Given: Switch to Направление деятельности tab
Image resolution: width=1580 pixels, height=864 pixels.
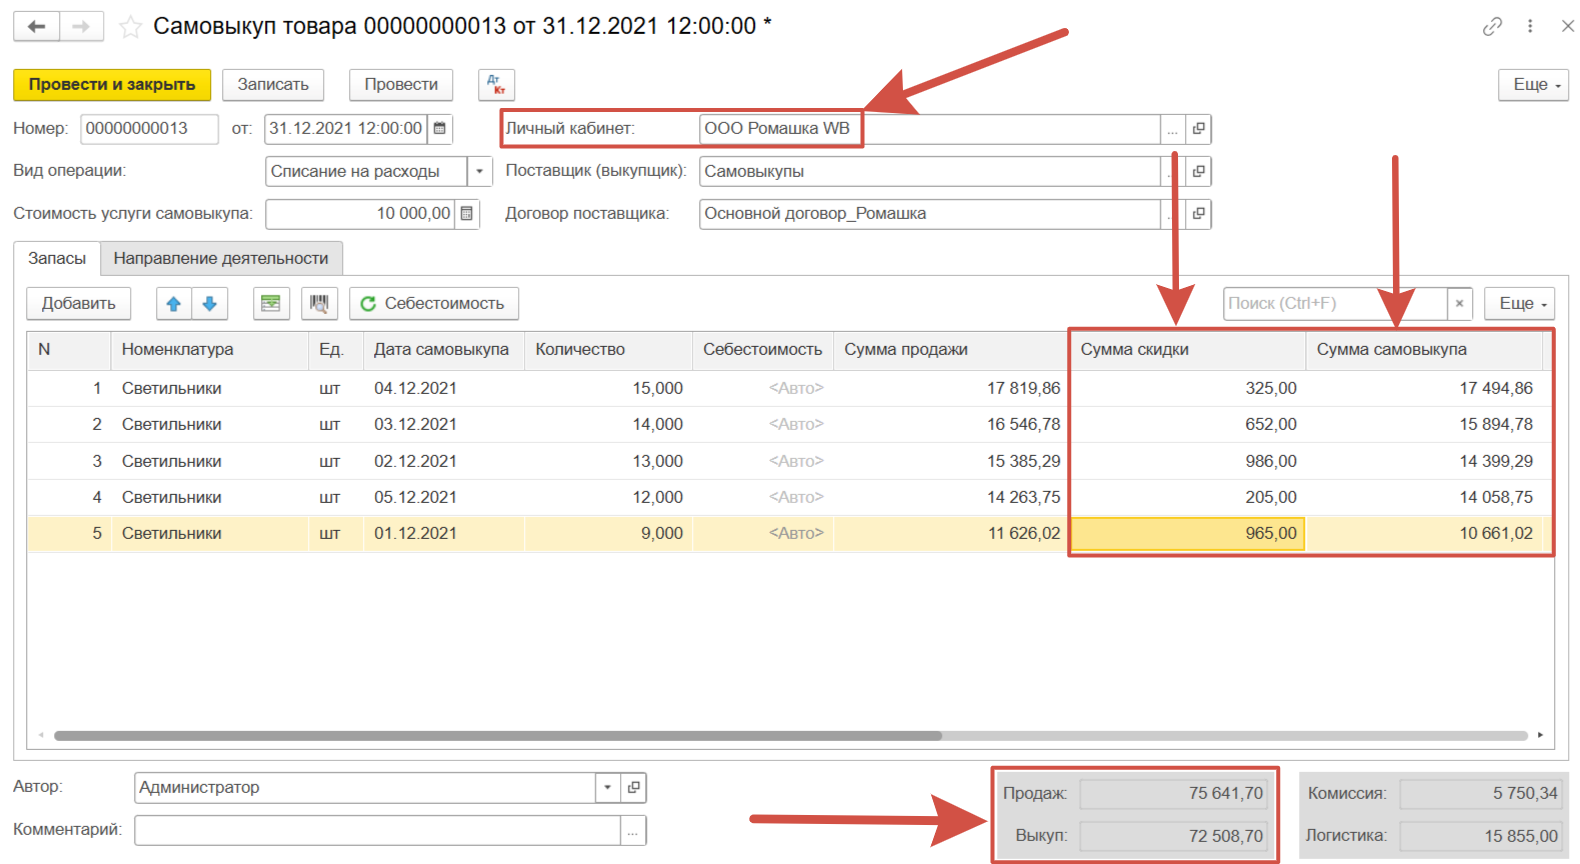Looking at the screenshot, I should coord(221,259).
